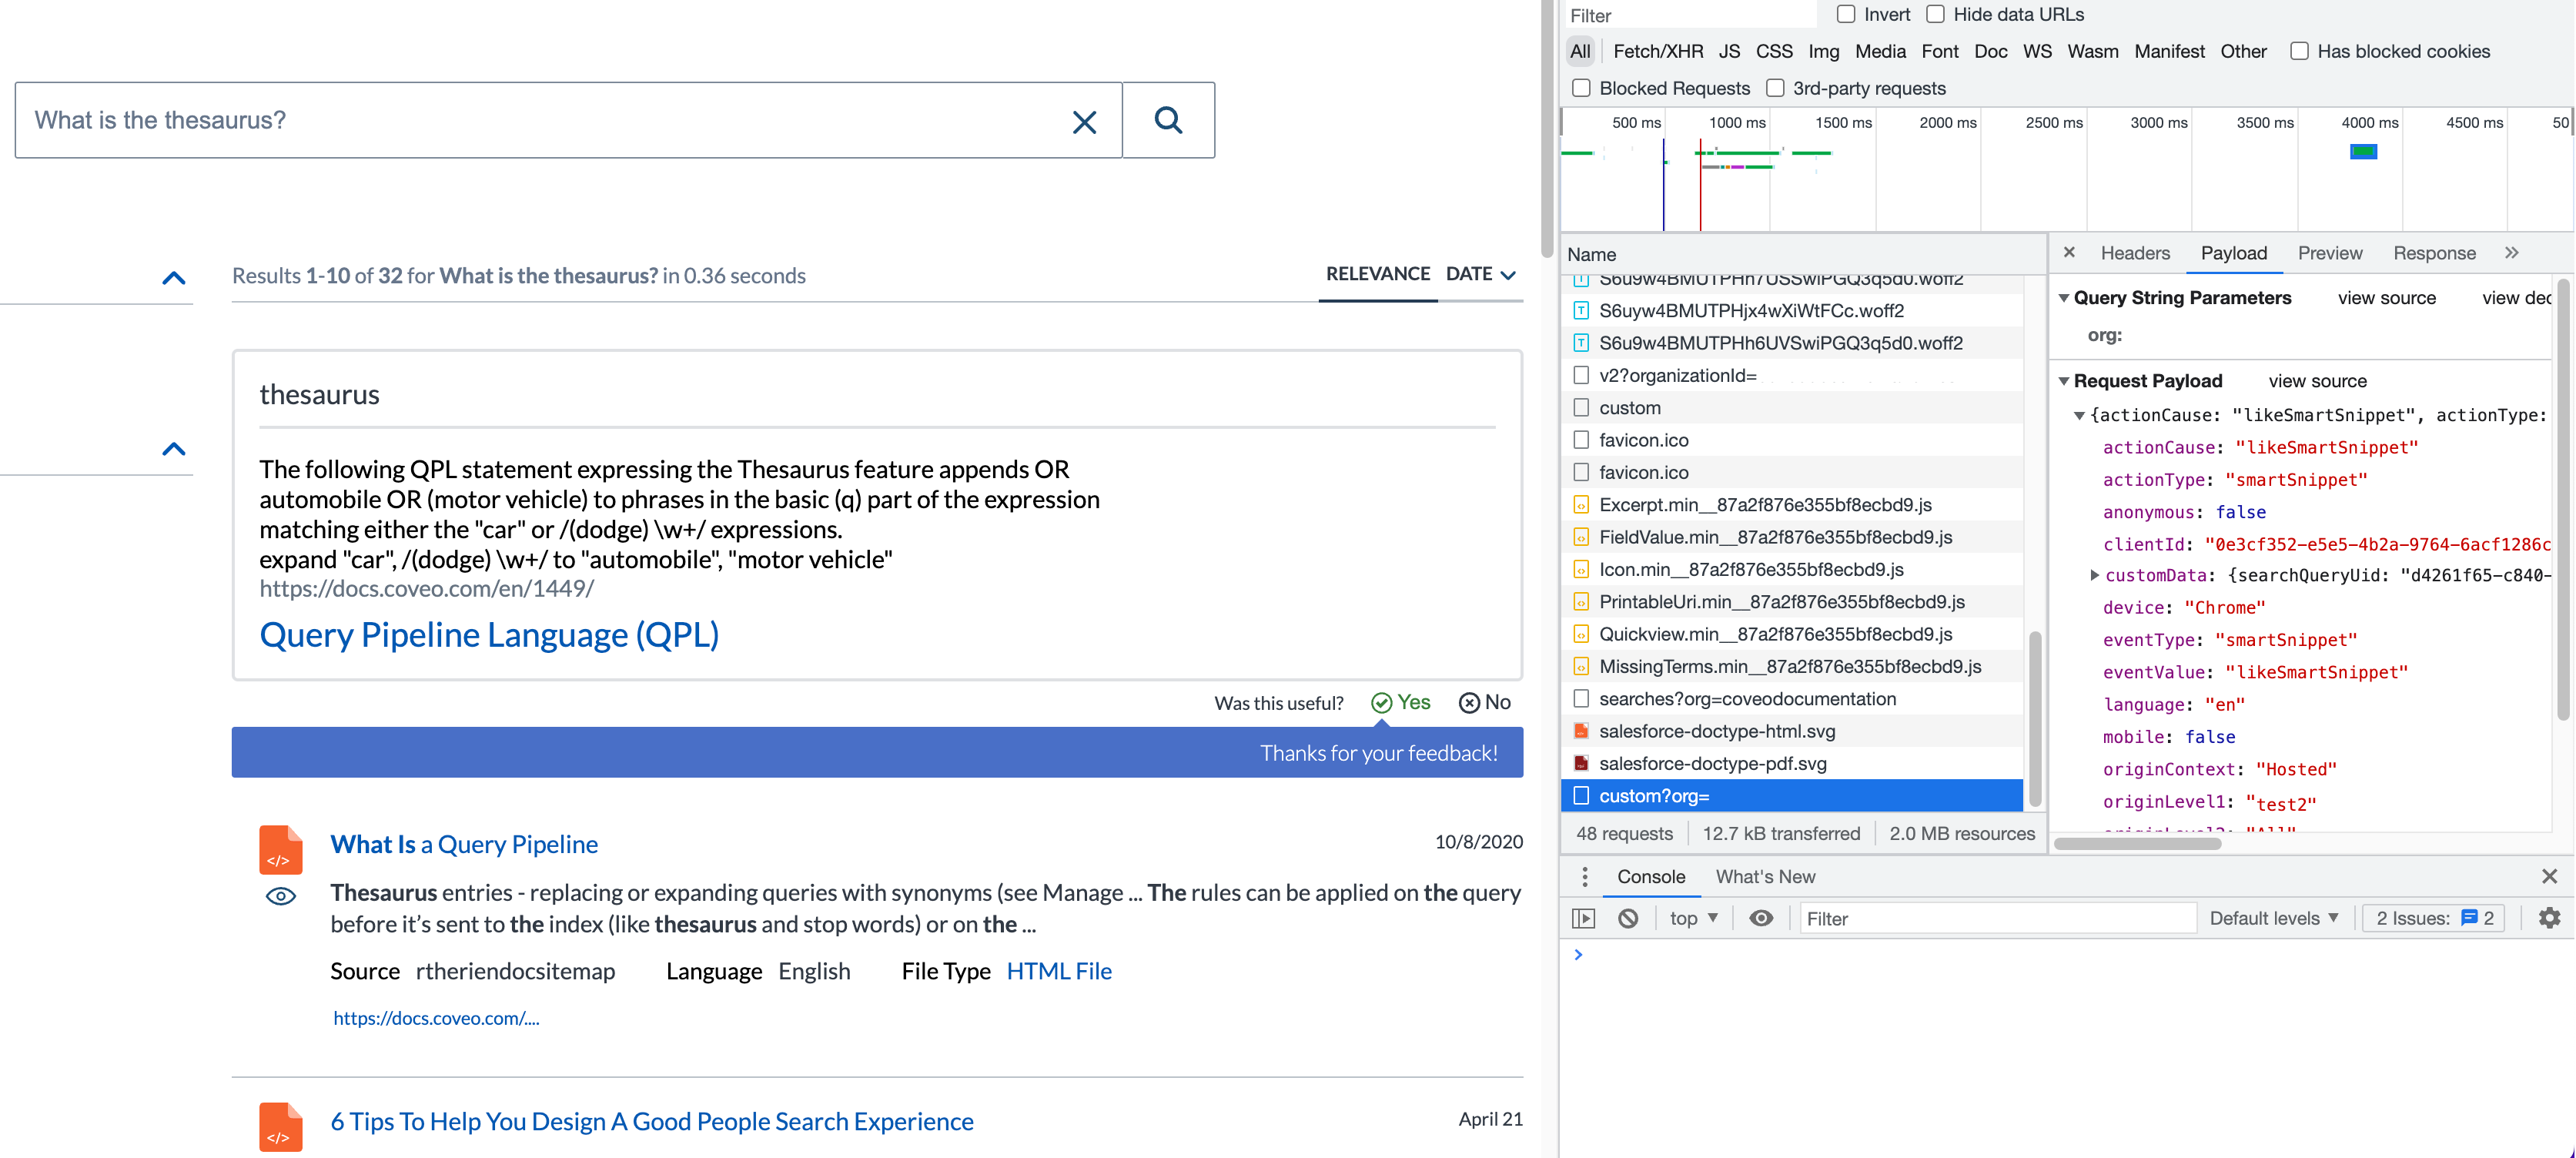Open the console top context dropdown
2576x1158 pixels.
click(x=1693, y=918)
